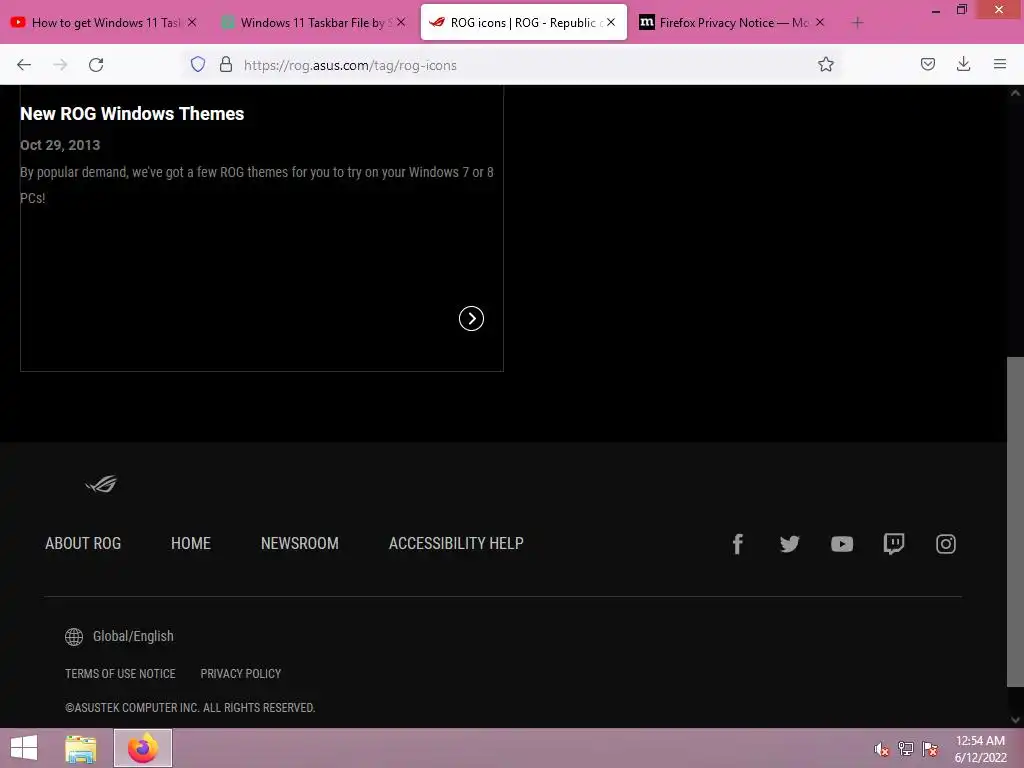Click the circled arrow on themes card

472,319
